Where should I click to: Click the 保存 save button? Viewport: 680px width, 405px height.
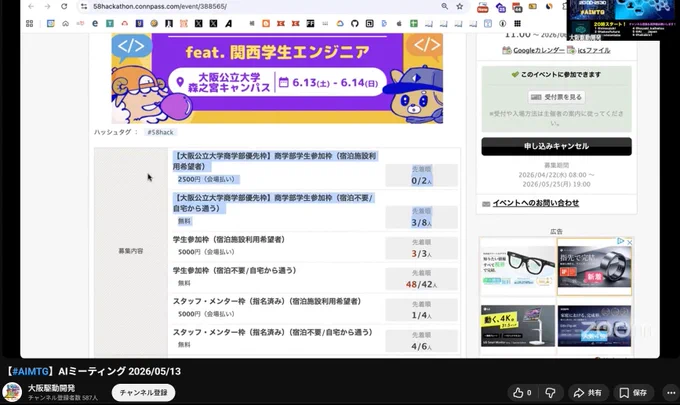click(x=634, y=393)
